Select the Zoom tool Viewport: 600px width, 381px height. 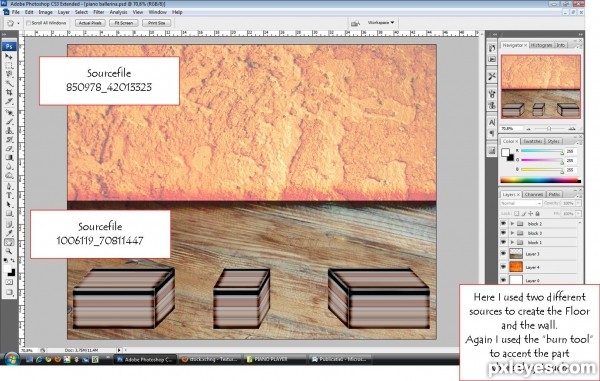click(9, 252)
